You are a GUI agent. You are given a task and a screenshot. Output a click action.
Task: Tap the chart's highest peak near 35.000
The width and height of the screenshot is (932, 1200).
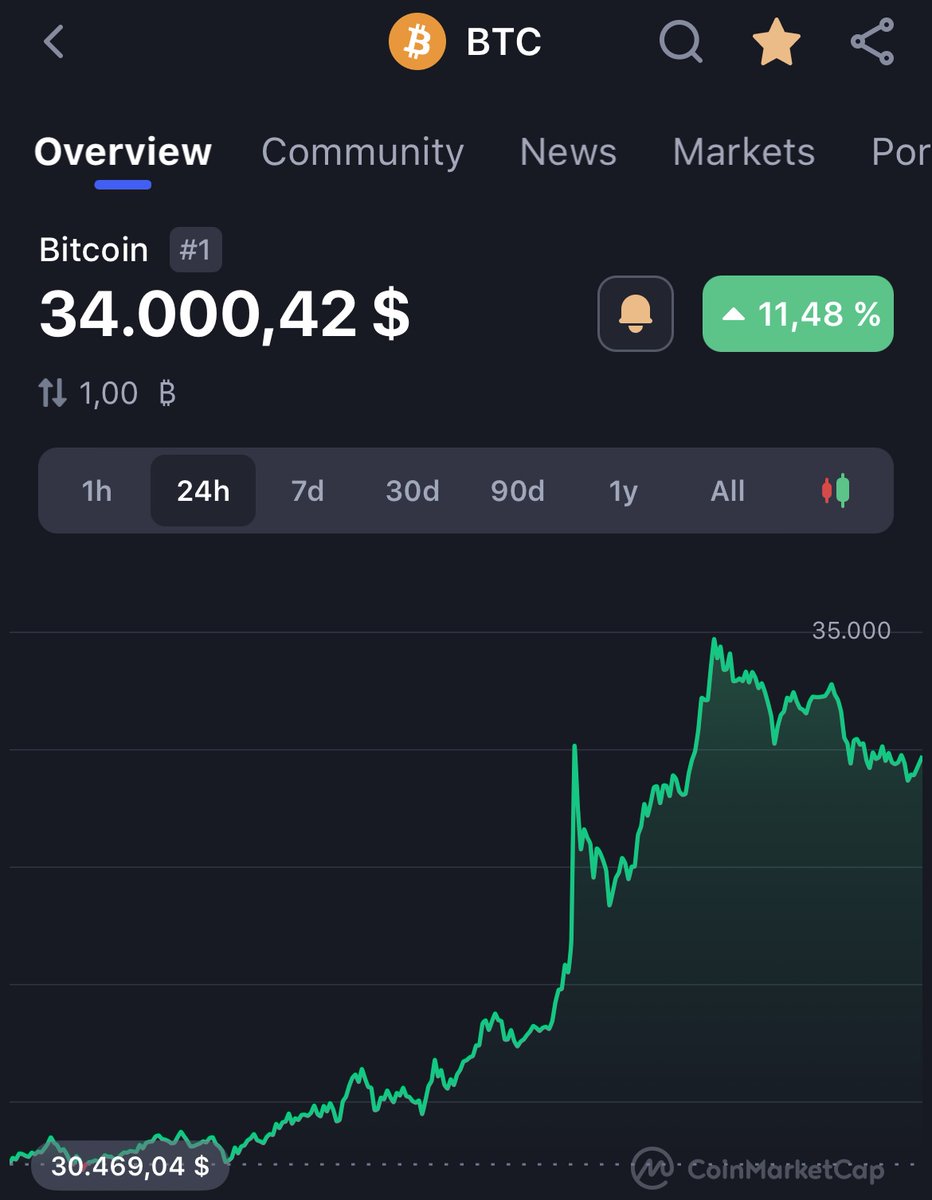[714, 640]
